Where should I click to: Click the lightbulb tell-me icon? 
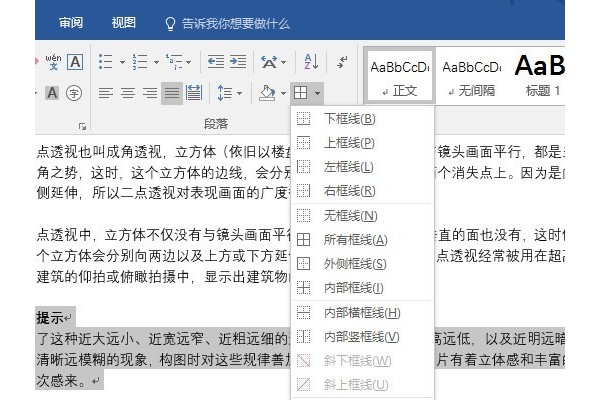click(x=170, y=24)
